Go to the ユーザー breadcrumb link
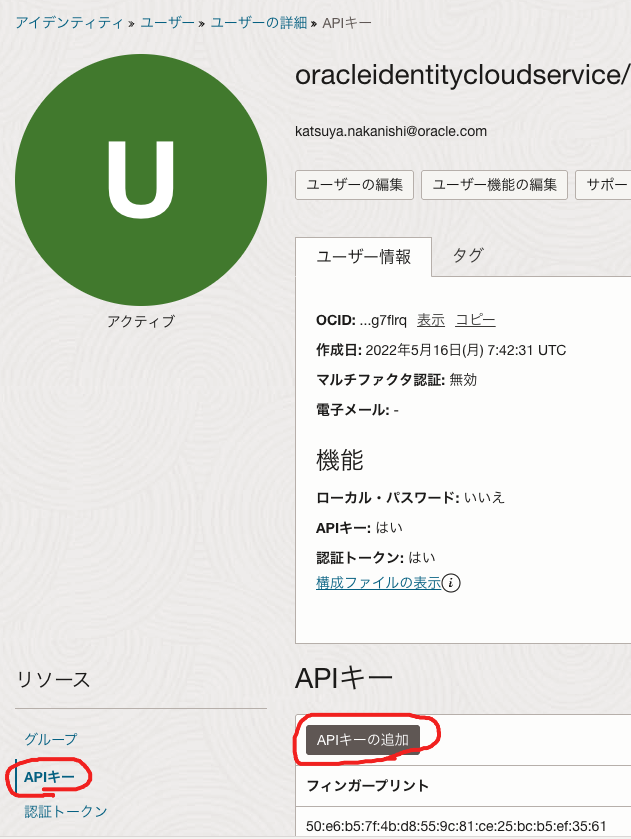This screenshot has width=631, height=839. (167, 23)
